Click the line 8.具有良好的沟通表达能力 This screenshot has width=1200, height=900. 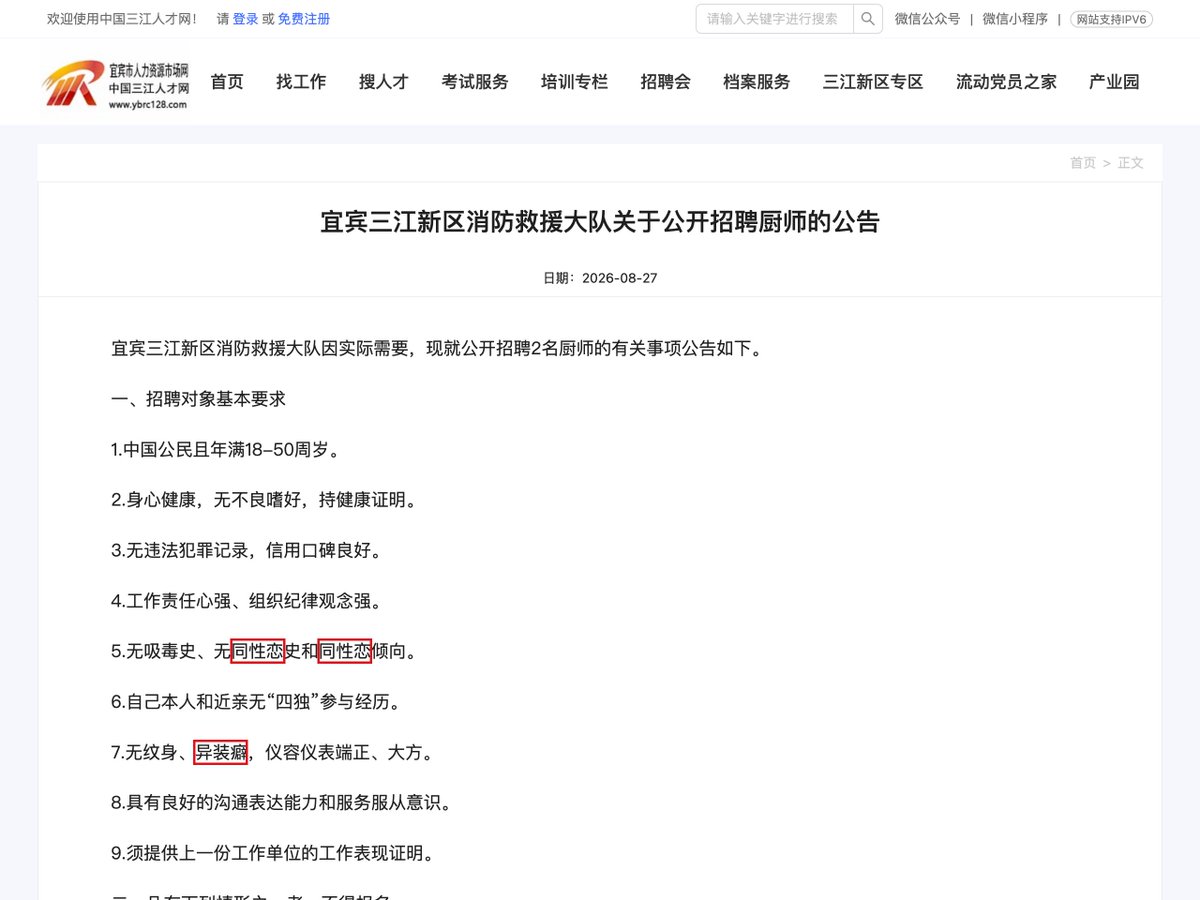(281, 803)
